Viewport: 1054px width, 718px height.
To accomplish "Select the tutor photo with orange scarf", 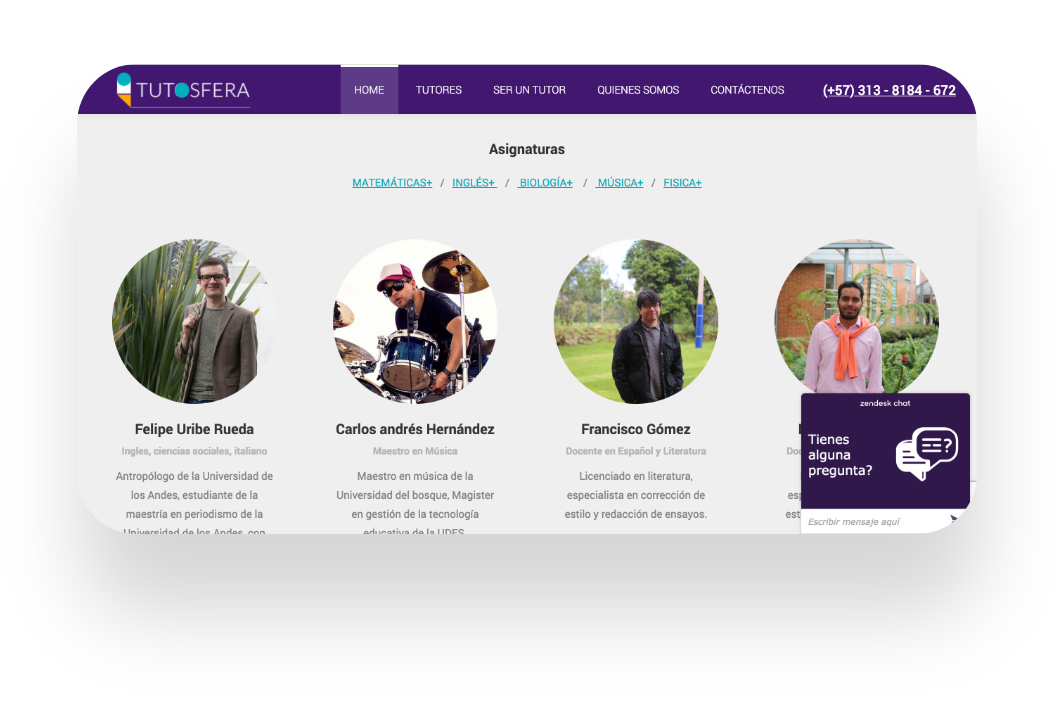I will pyautogui.click(x=856, y=317).
